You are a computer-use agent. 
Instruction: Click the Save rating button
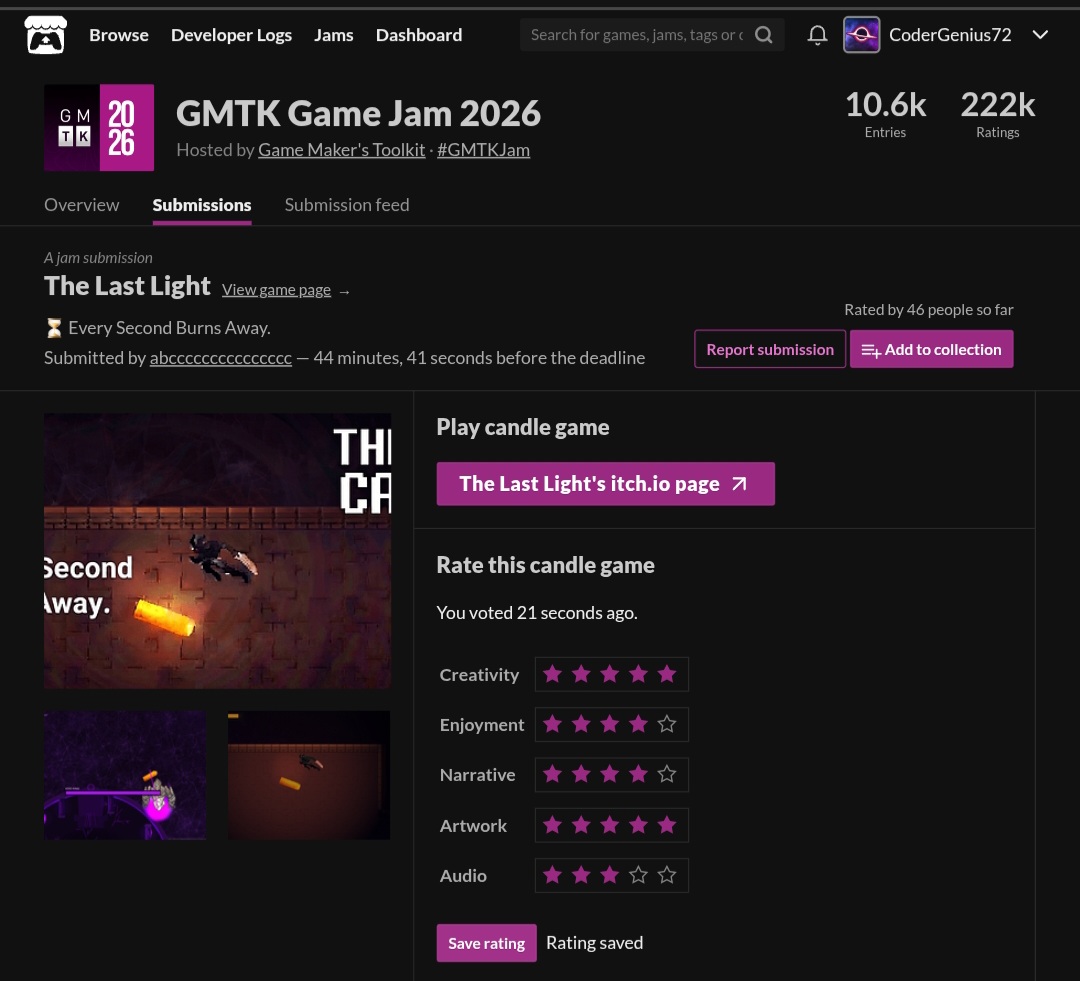coord(486,942)
